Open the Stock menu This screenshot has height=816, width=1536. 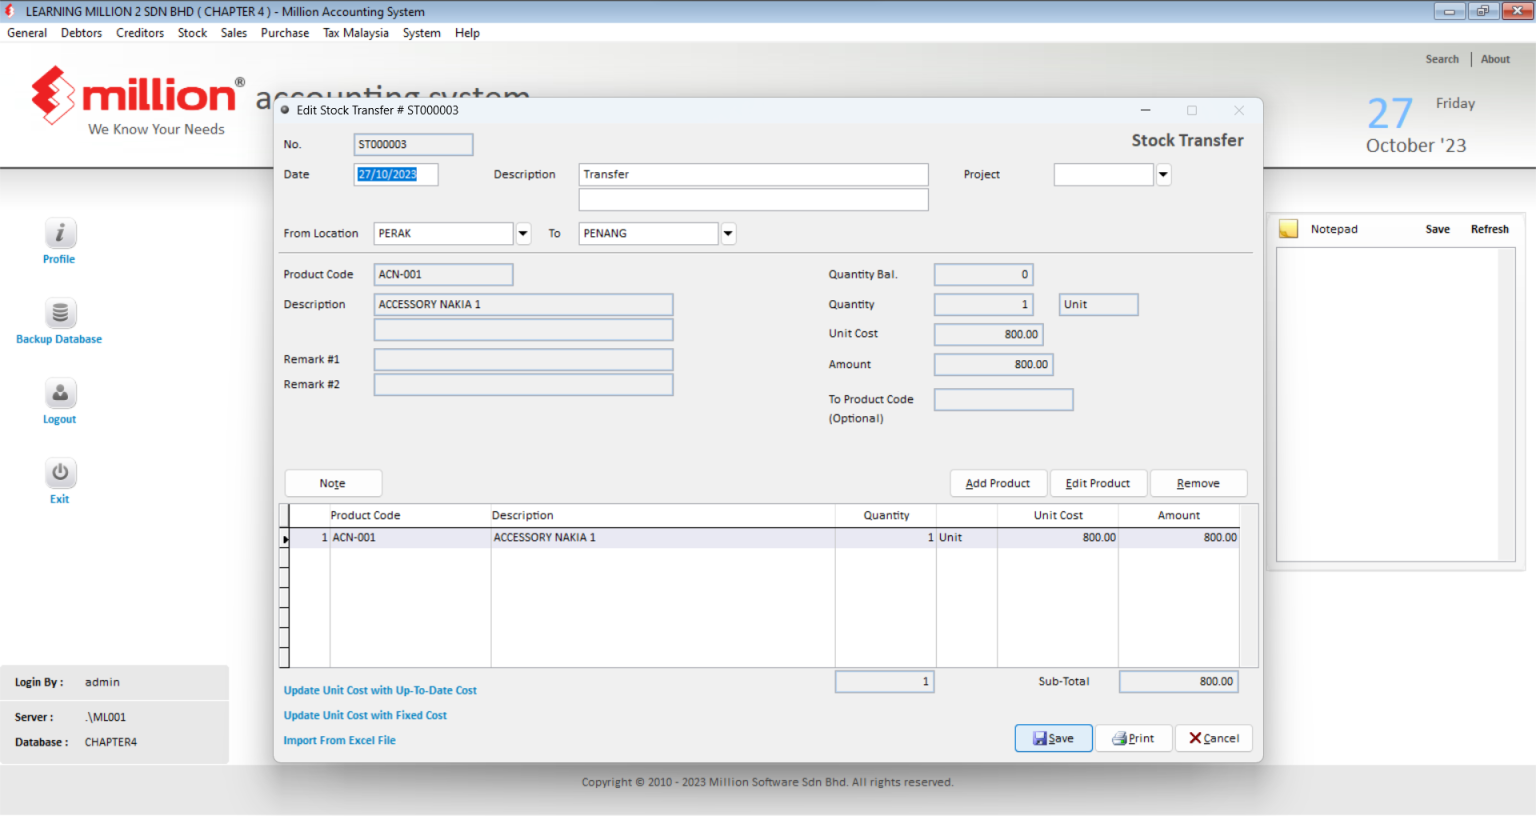click(x=192, y=33)
